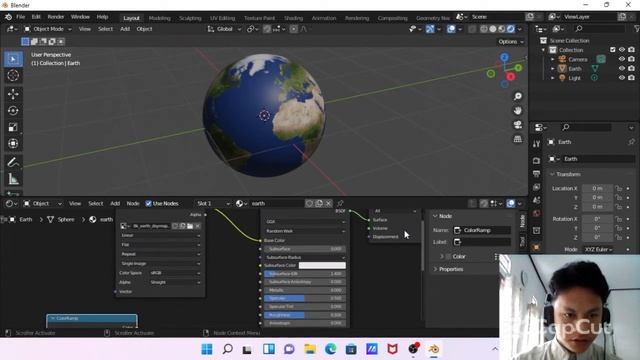The image size is (640, 360).
Task: Click the Subsurface Color swatch
Action: coord(322,265)
